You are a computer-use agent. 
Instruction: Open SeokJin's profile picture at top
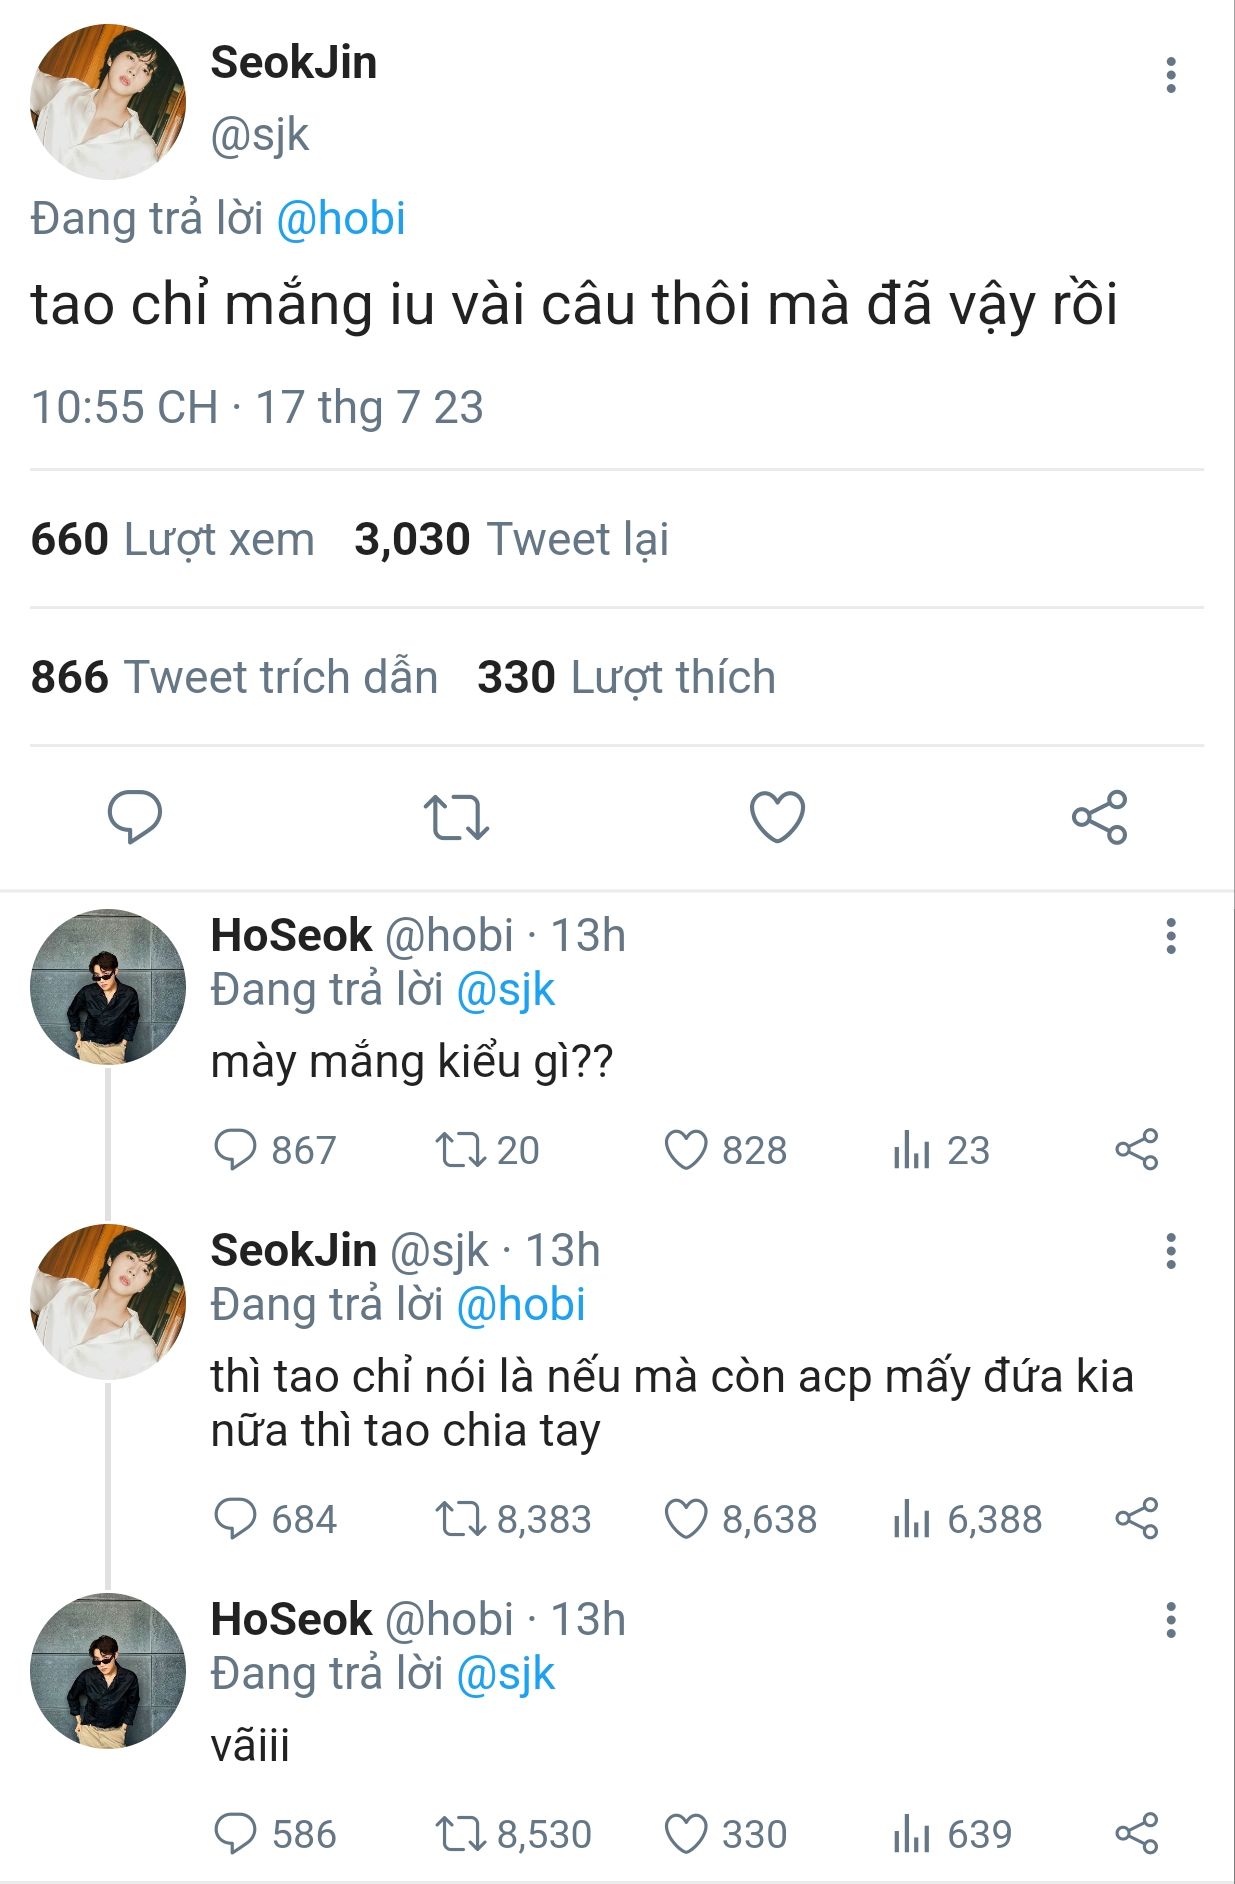(x=108, y=102)
